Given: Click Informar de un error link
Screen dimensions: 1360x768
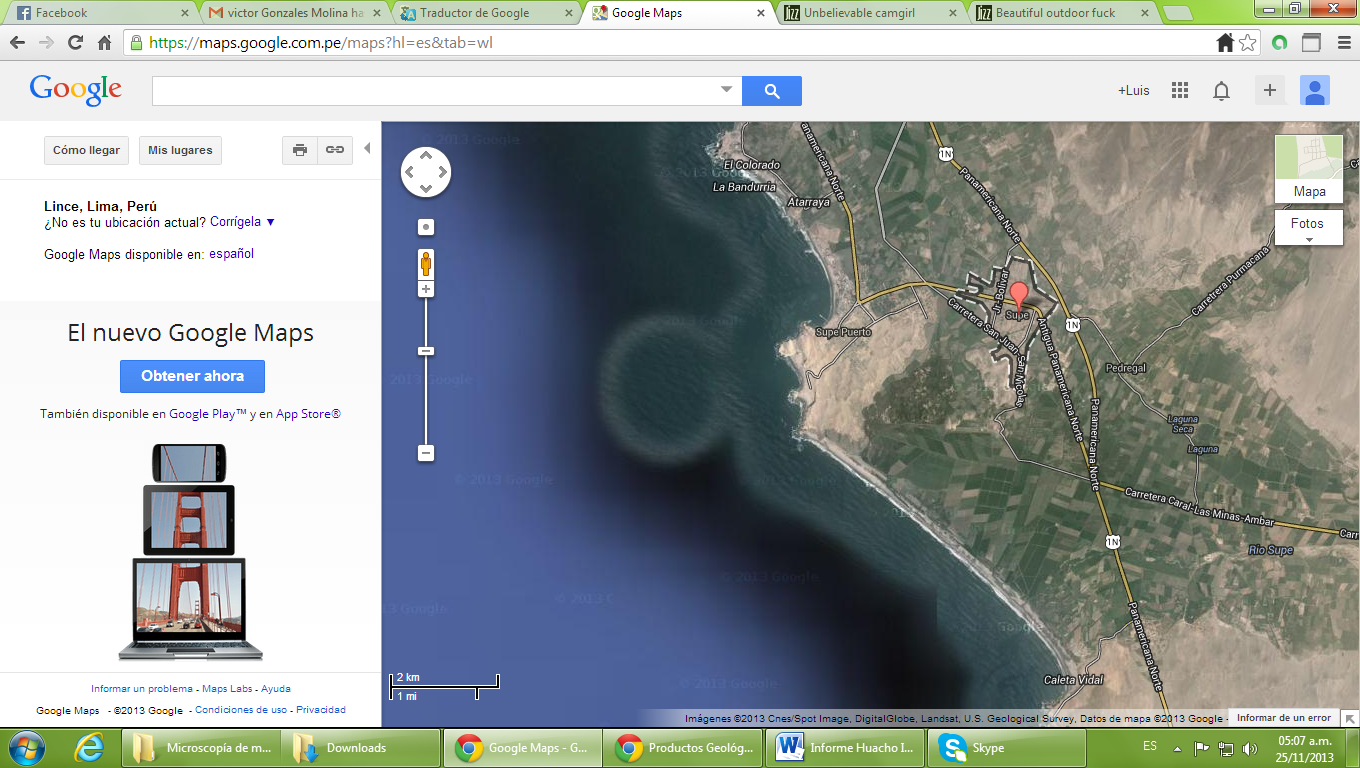Looking at the screenshot, I should coord(1284,718).
